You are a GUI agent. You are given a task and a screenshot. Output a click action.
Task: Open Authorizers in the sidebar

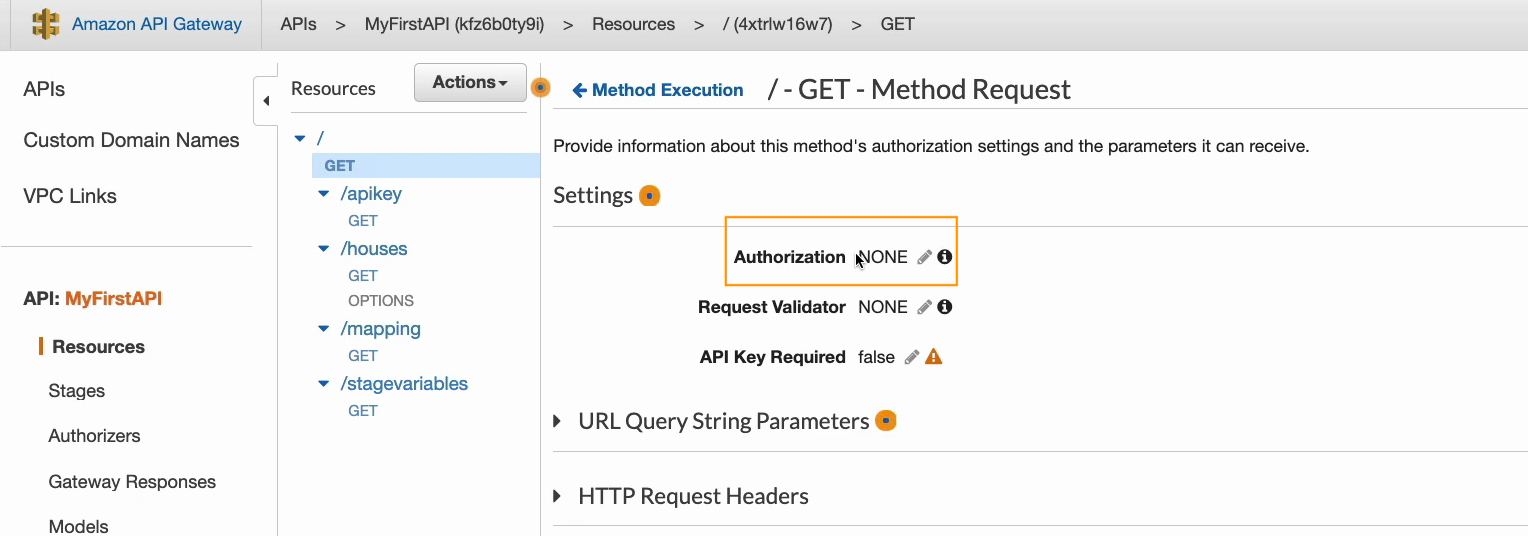[94, 436]
